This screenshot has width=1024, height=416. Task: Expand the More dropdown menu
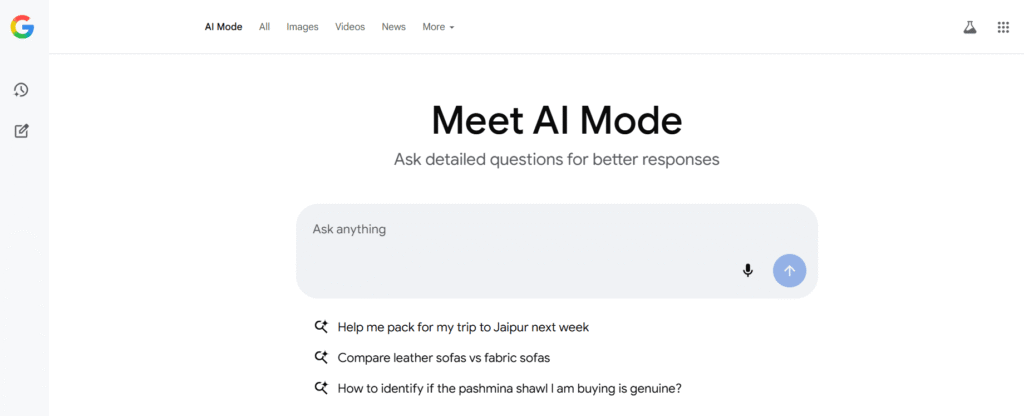tap(438, 27)
